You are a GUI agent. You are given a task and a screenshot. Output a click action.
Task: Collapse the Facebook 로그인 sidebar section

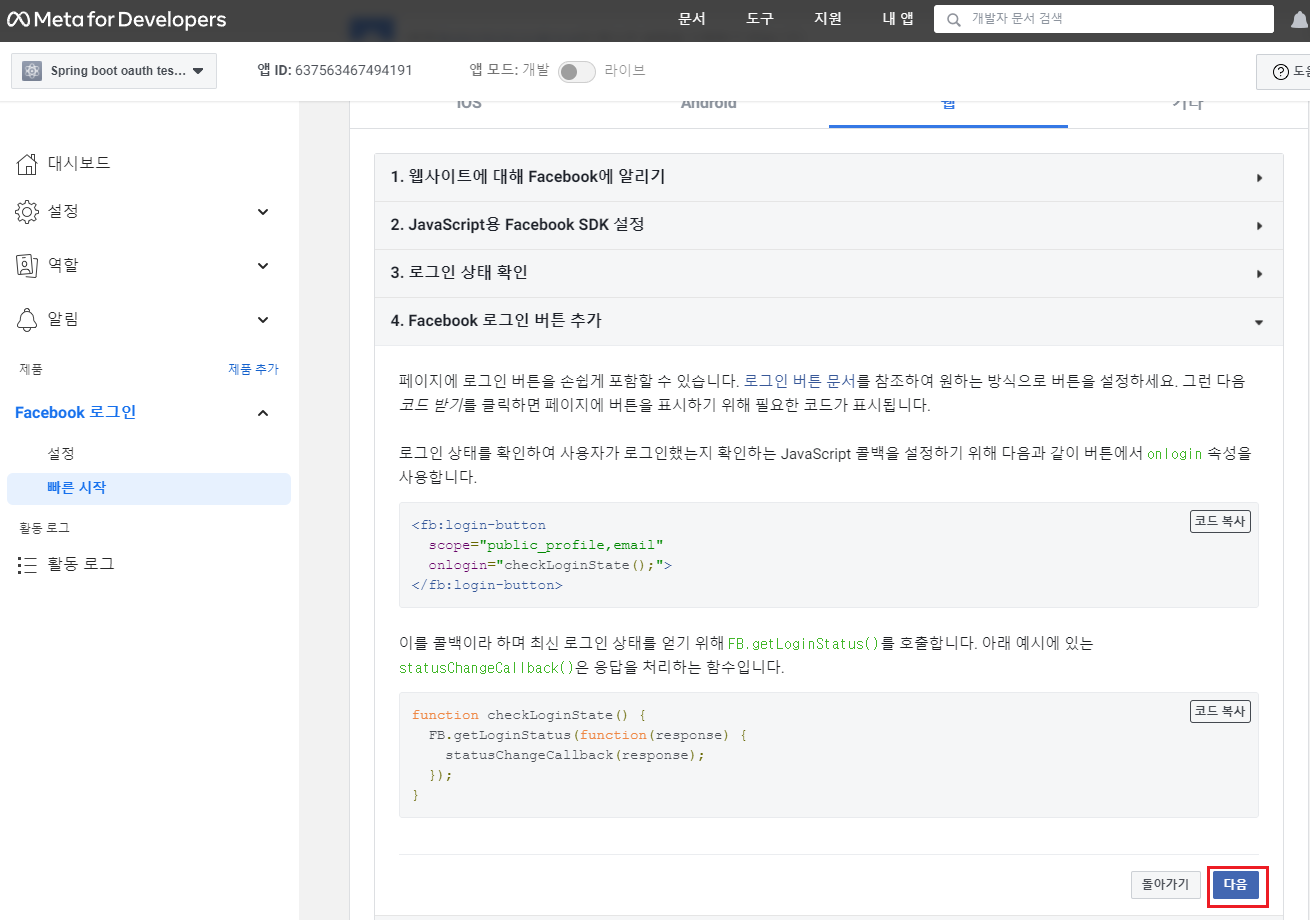coord(263,413)
